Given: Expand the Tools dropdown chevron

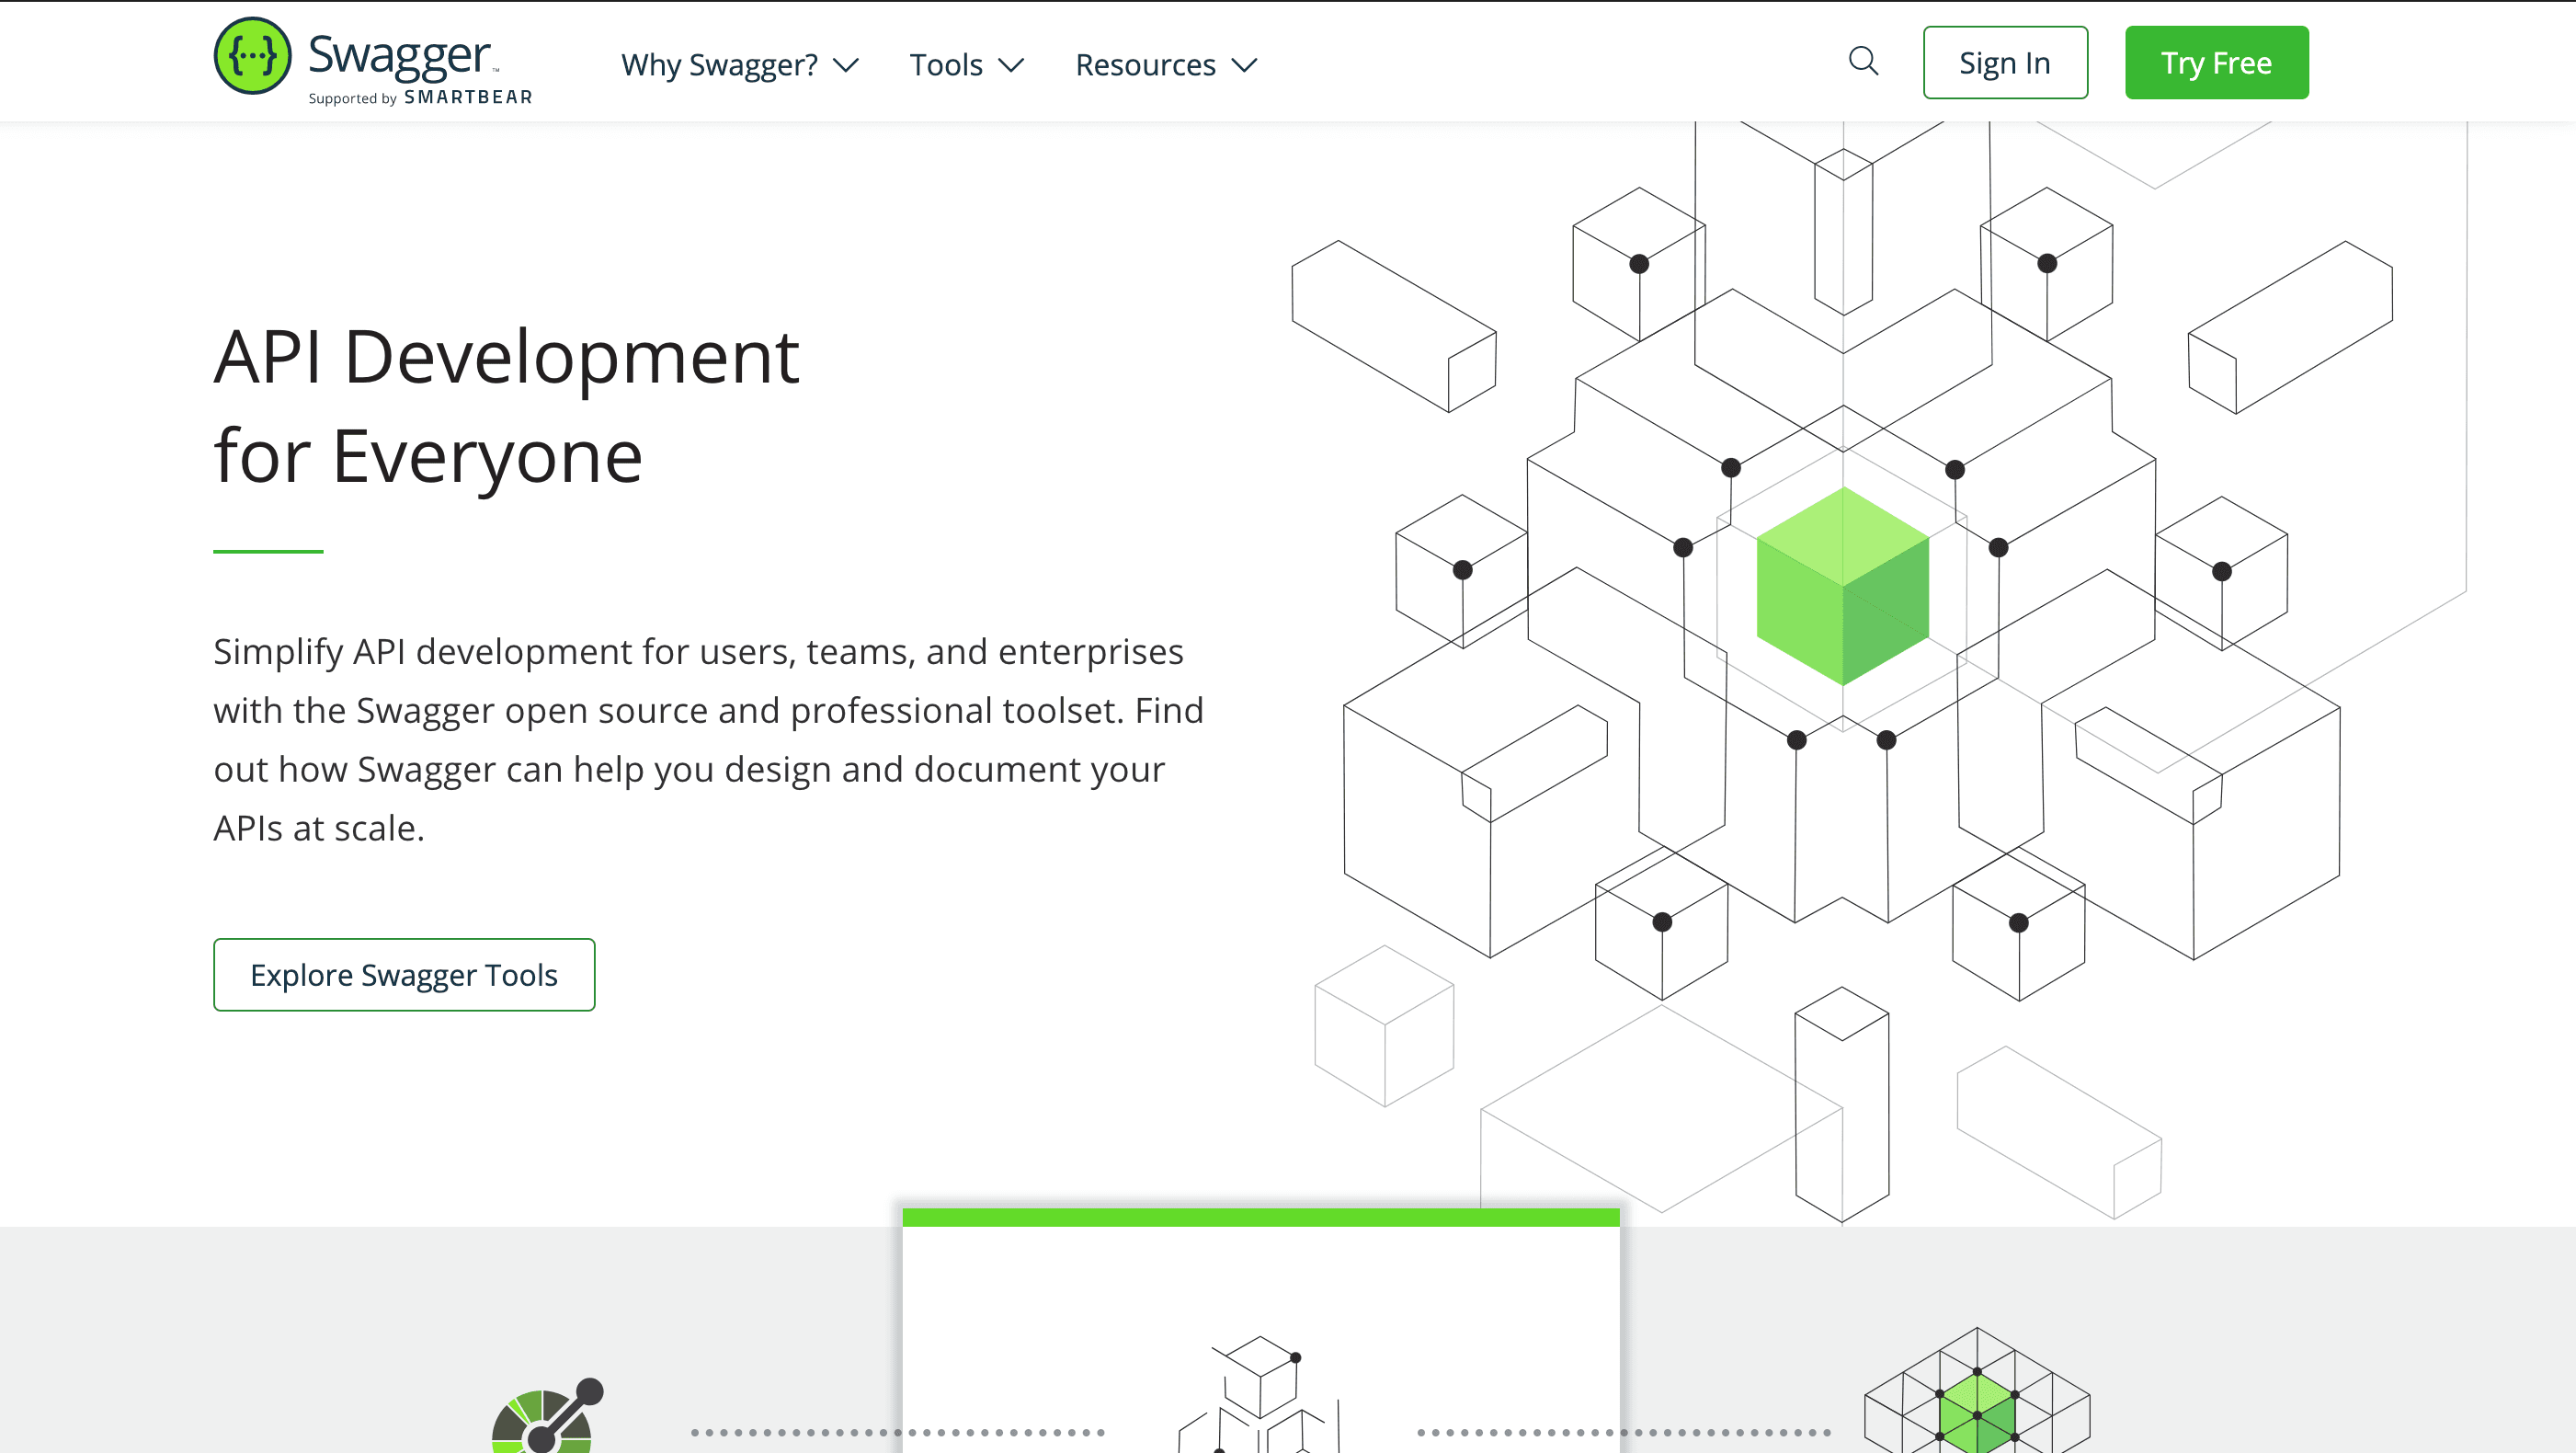Looking at the screenshot, I should (1012, 66).
